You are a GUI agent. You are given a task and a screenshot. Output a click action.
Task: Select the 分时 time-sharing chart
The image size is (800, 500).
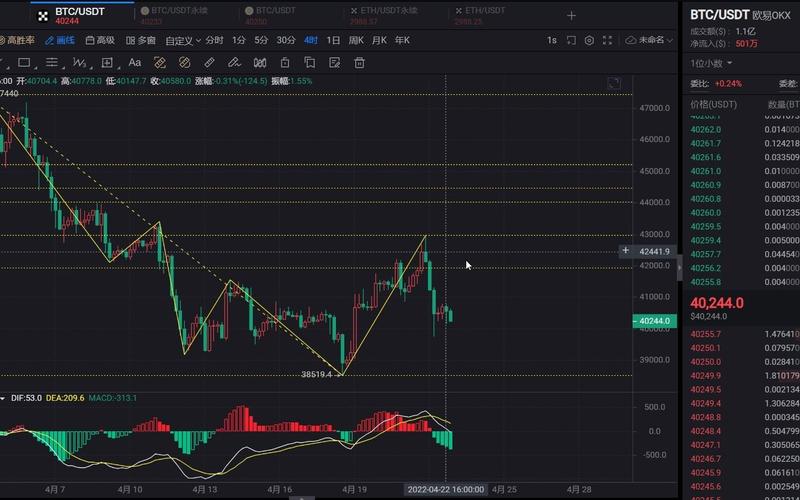click(x=214, y=40)
